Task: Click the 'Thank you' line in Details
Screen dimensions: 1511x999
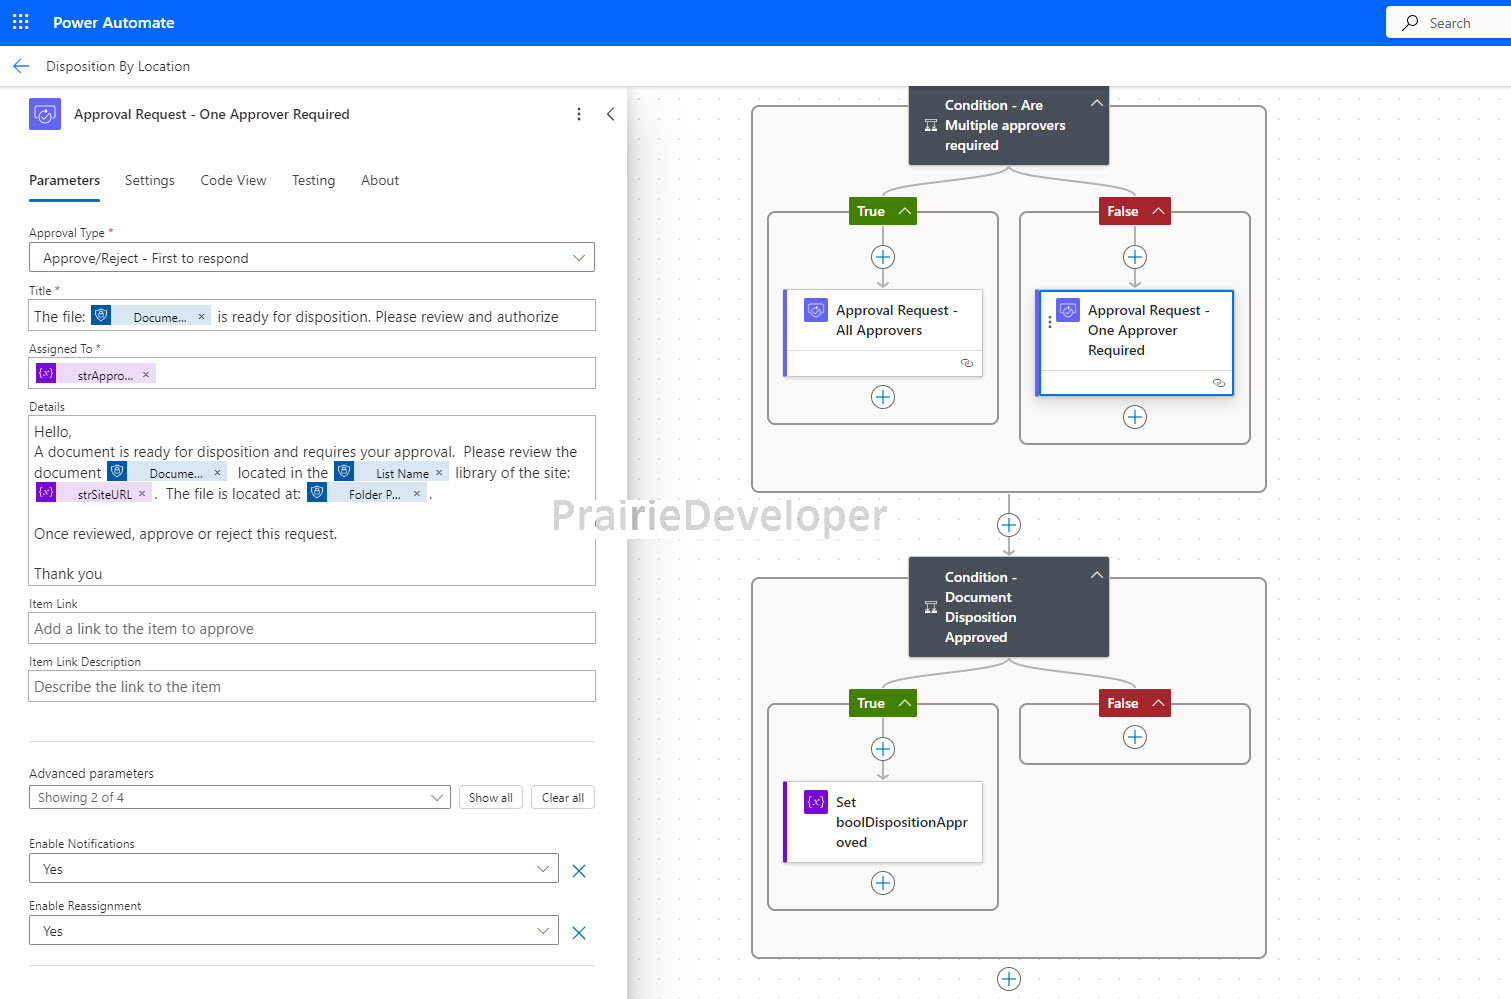Action: coord(68,574)
